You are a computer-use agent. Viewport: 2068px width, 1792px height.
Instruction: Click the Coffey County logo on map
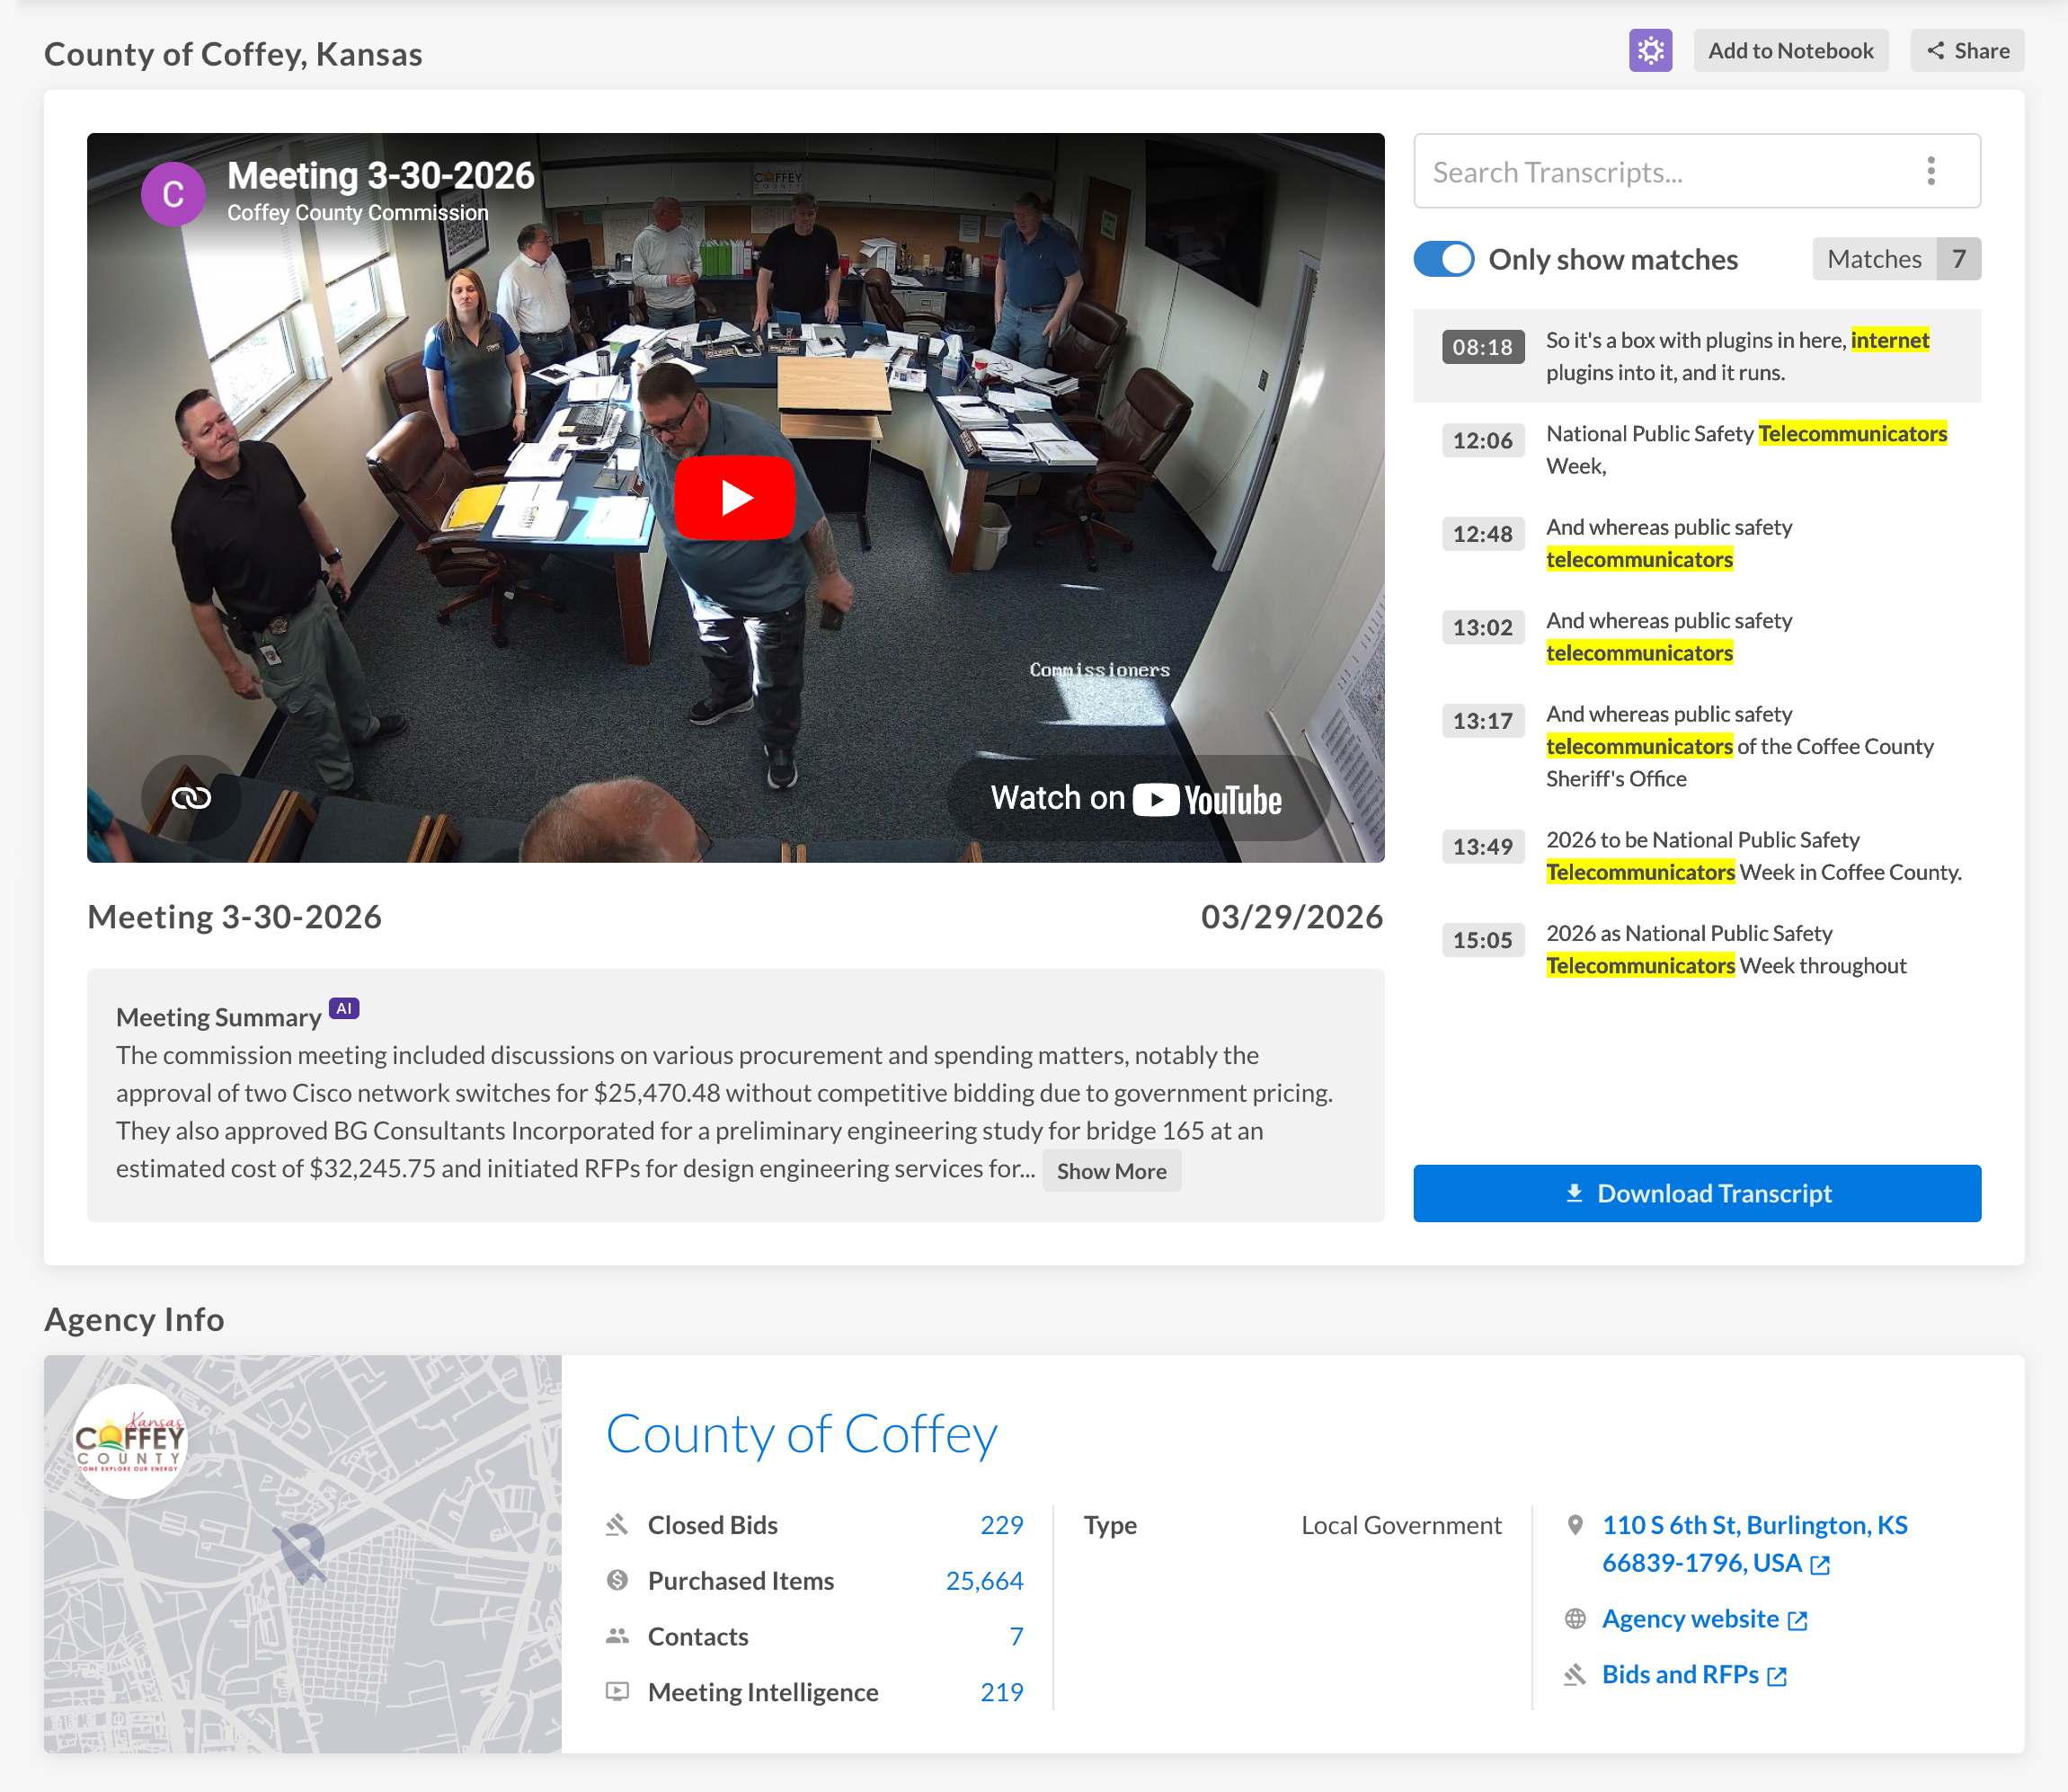(x=130, y=1441)
